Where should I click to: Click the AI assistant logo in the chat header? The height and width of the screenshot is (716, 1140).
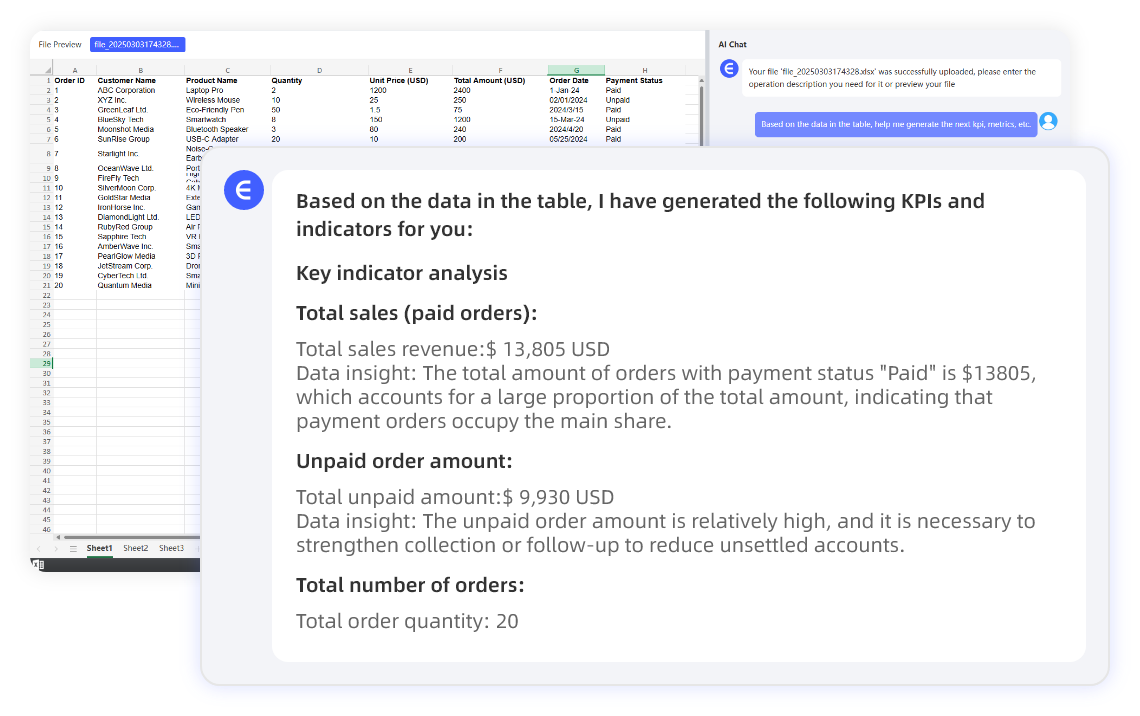(x=728, y=68)
